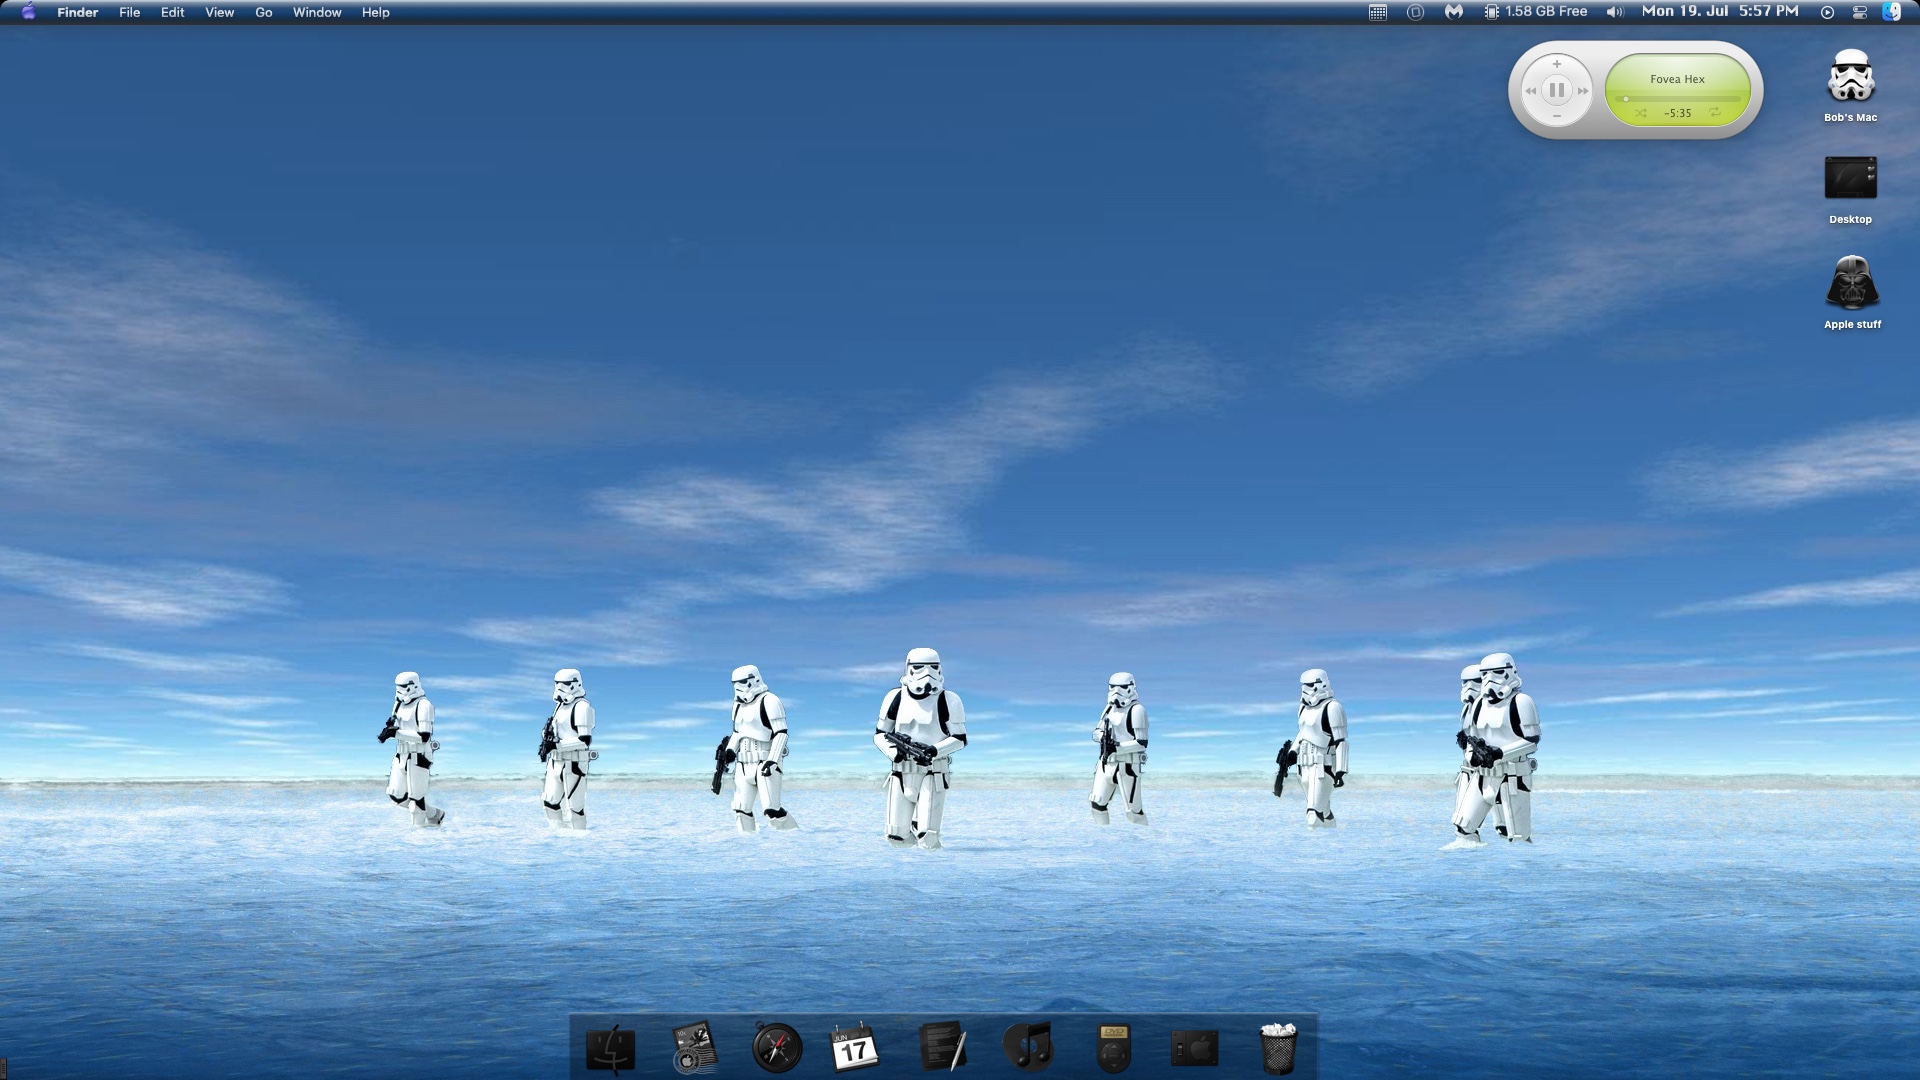
Task: Click the play circle menu bar icon
Action: [x=1827, y=12]
